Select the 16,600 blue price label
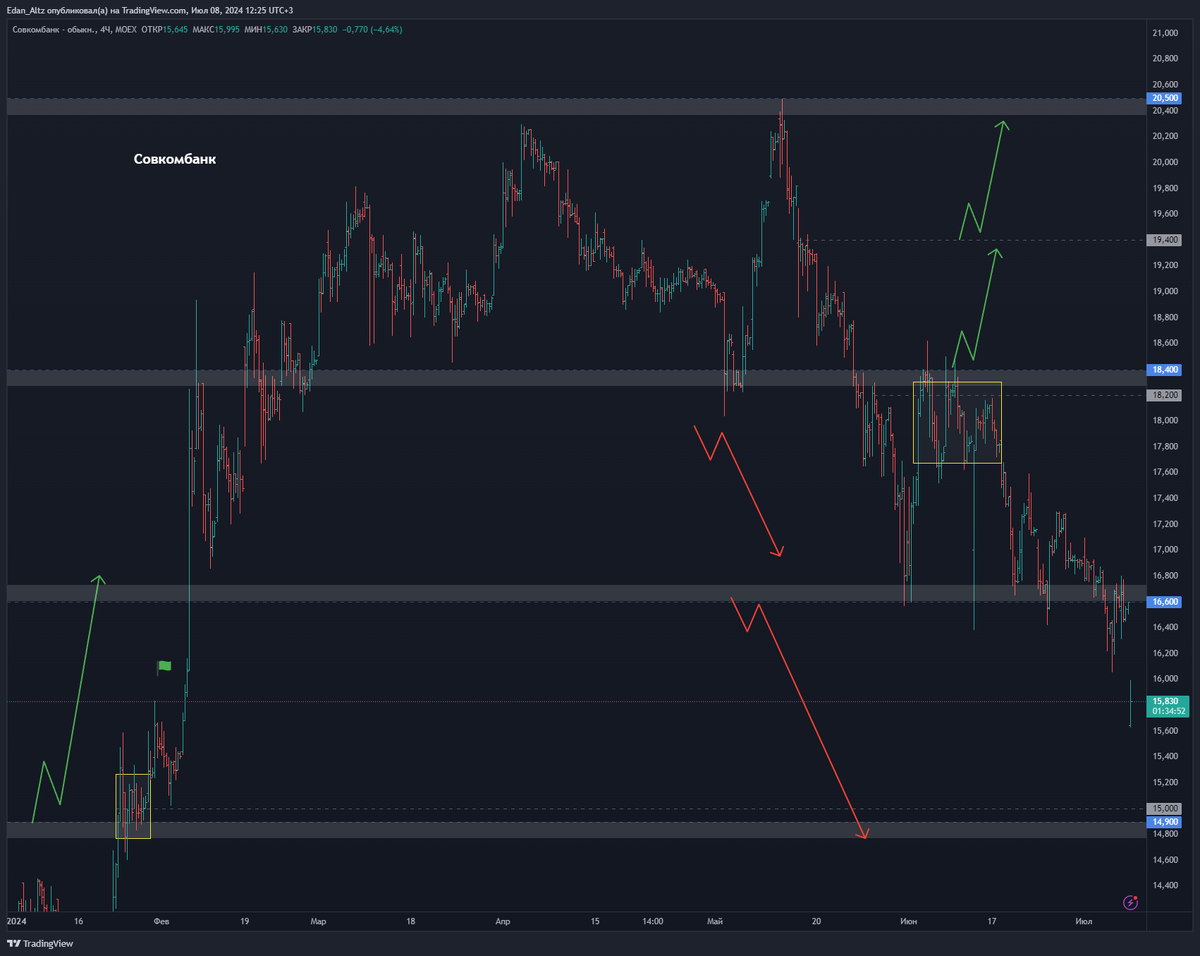The height and width of the screenshot is (956, 1200). (1166, 602)
